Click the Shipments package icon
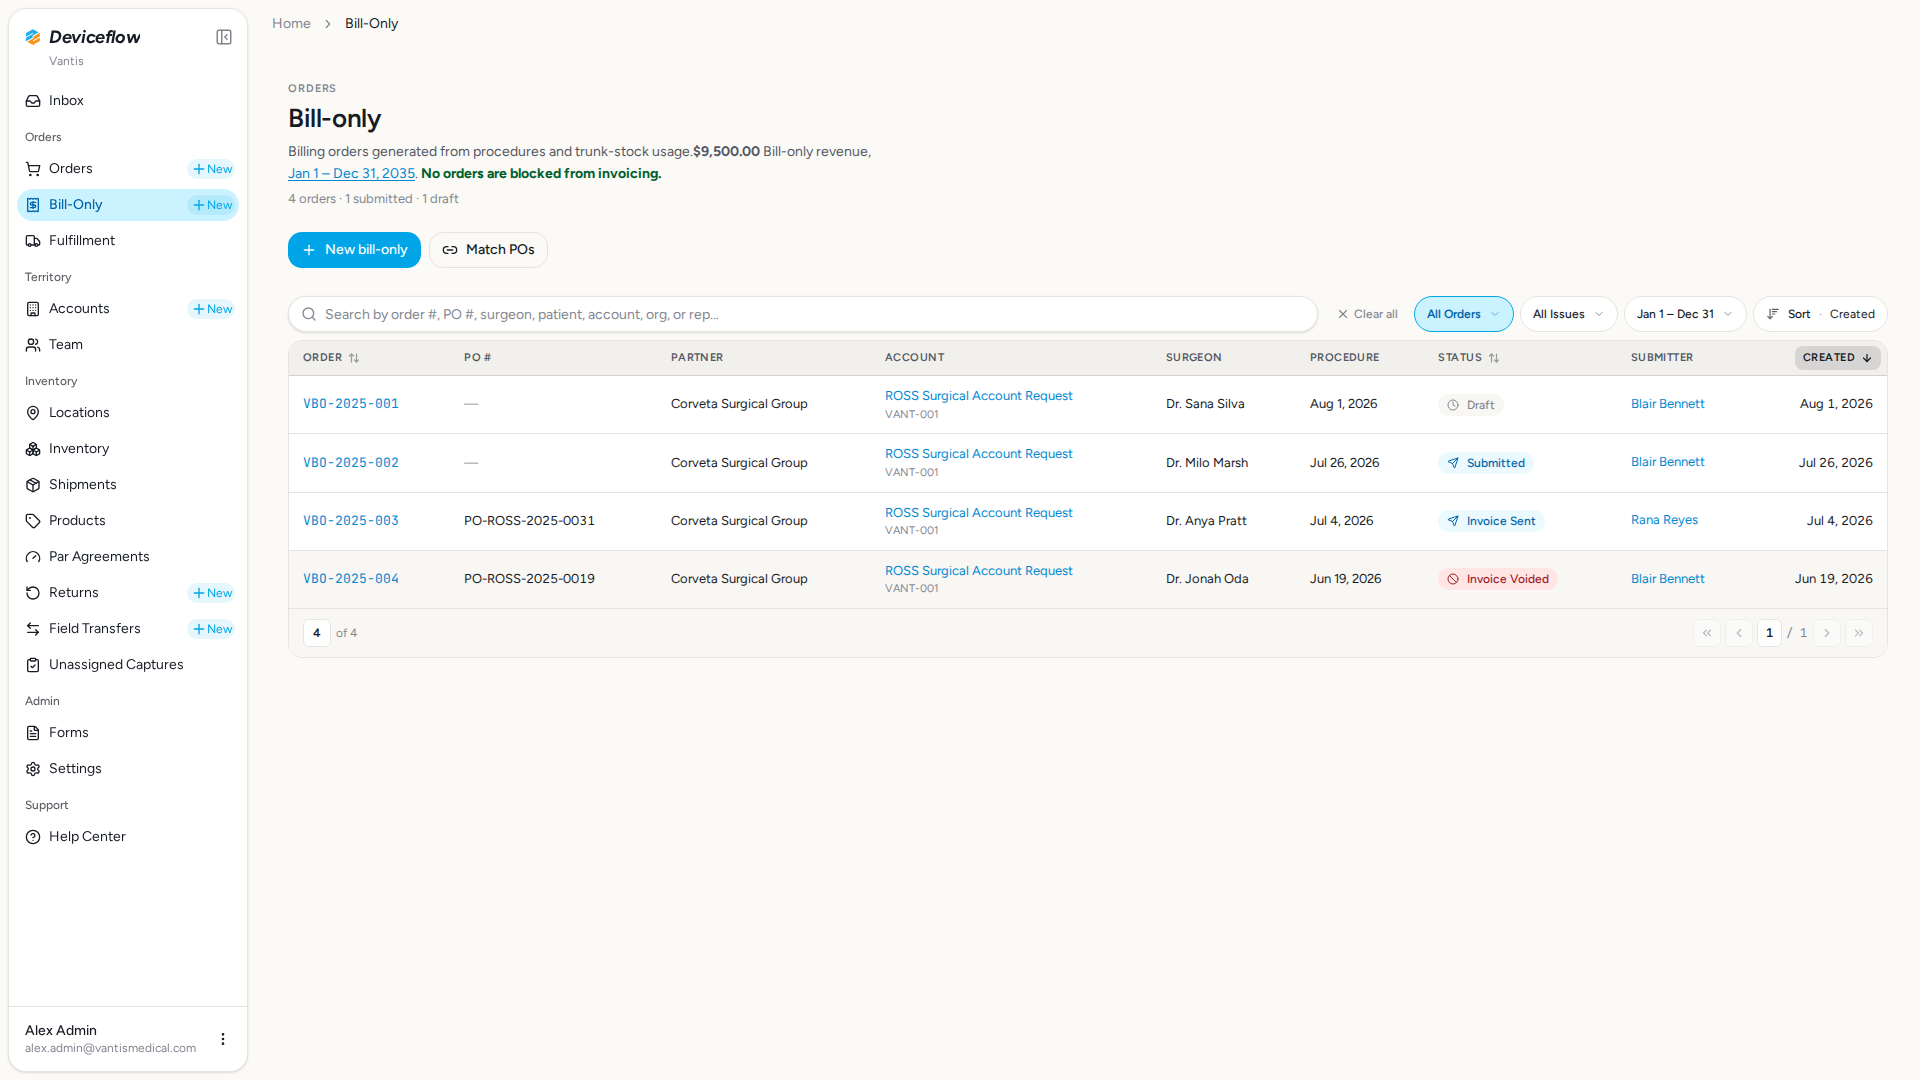1920x1080 pixels. (33, 485)
